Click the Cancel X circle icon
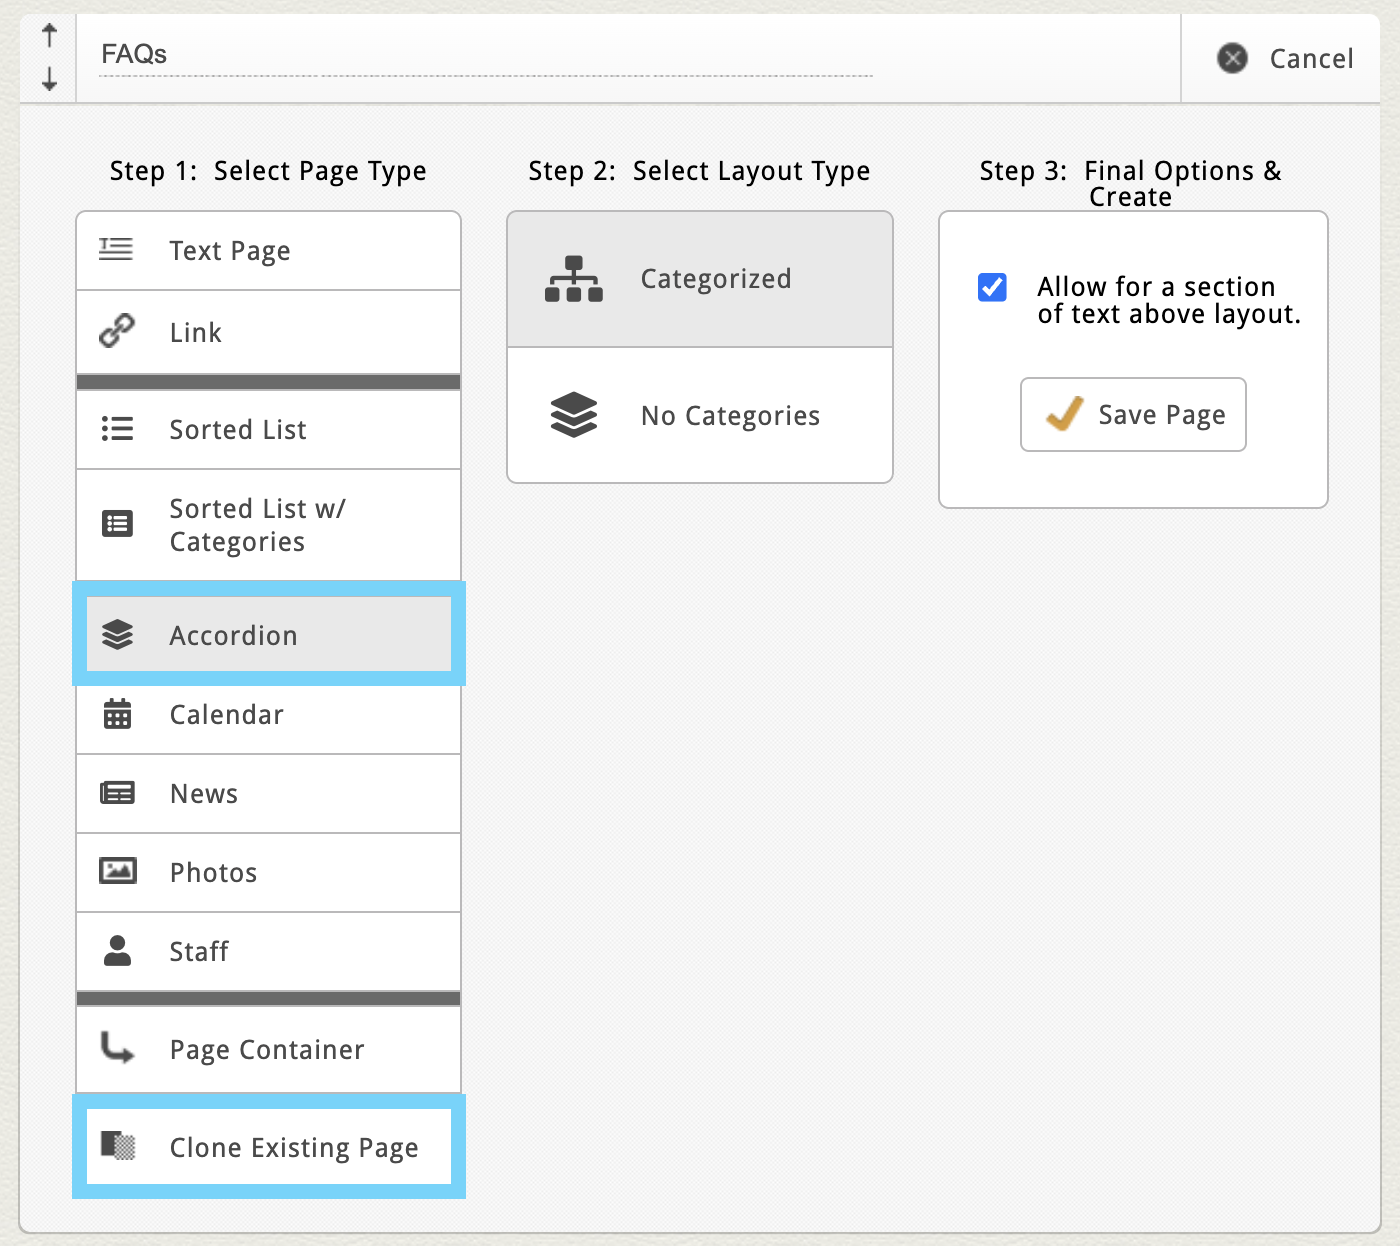The width and height of the screenshot is (1400, 1246). click(1232, 58)
